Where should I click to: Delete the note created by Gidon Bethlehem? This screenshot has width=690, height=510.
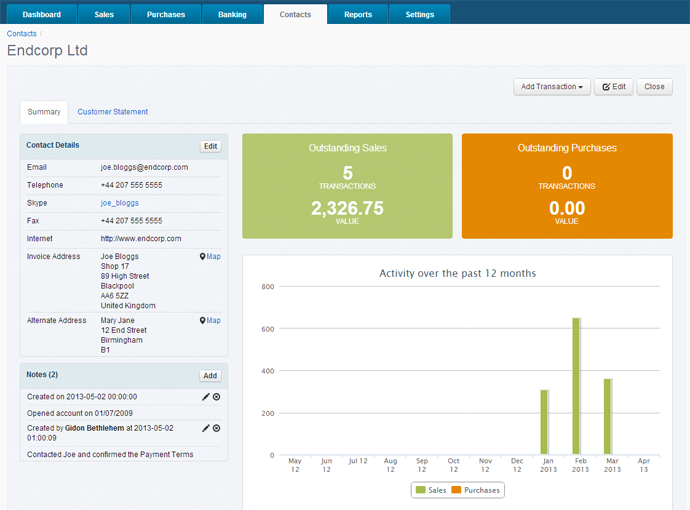(217, 428)
